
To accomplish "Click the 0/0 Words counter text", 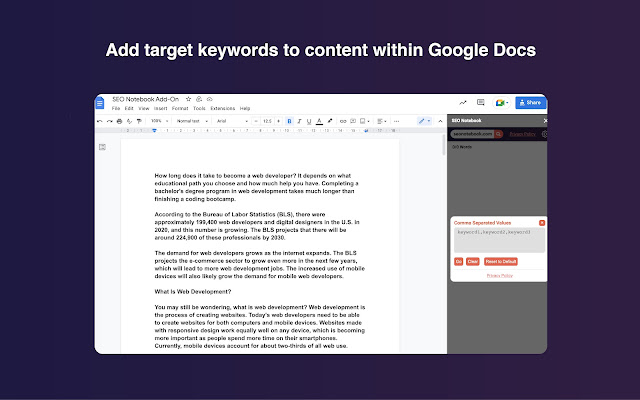I will [x=462, y=147].
